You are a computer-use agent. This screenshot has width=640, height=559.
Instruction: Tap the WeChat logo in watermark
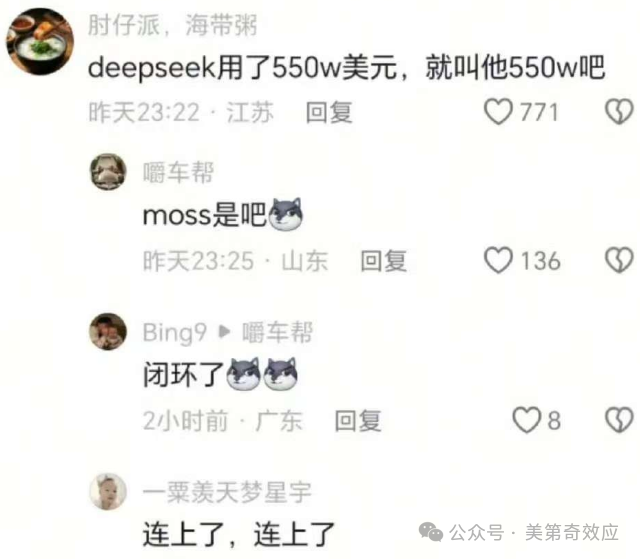431,532
